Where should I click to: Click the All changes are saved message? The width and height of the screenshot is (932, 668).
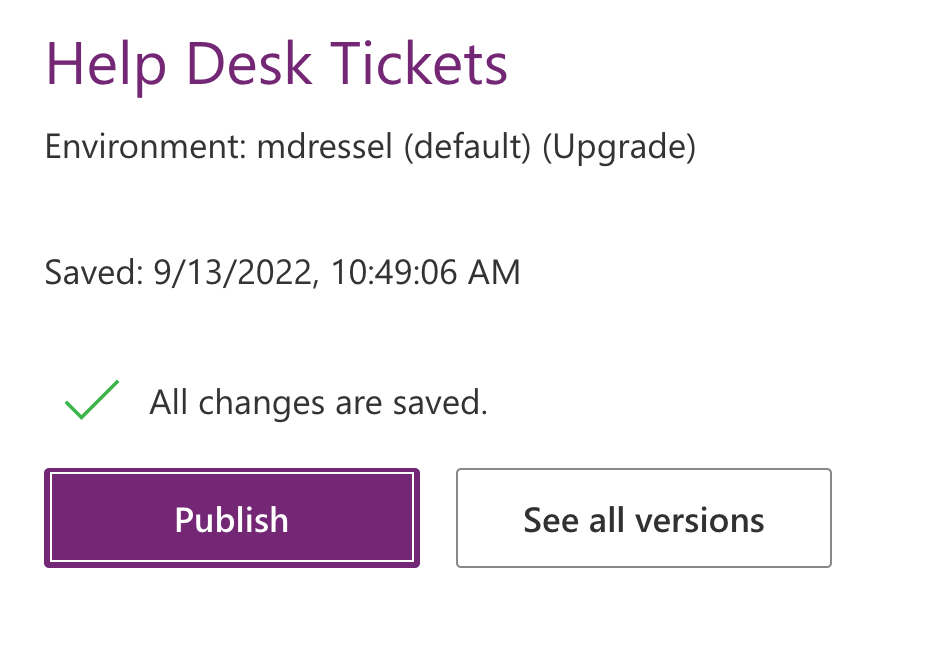pos(318,402)
